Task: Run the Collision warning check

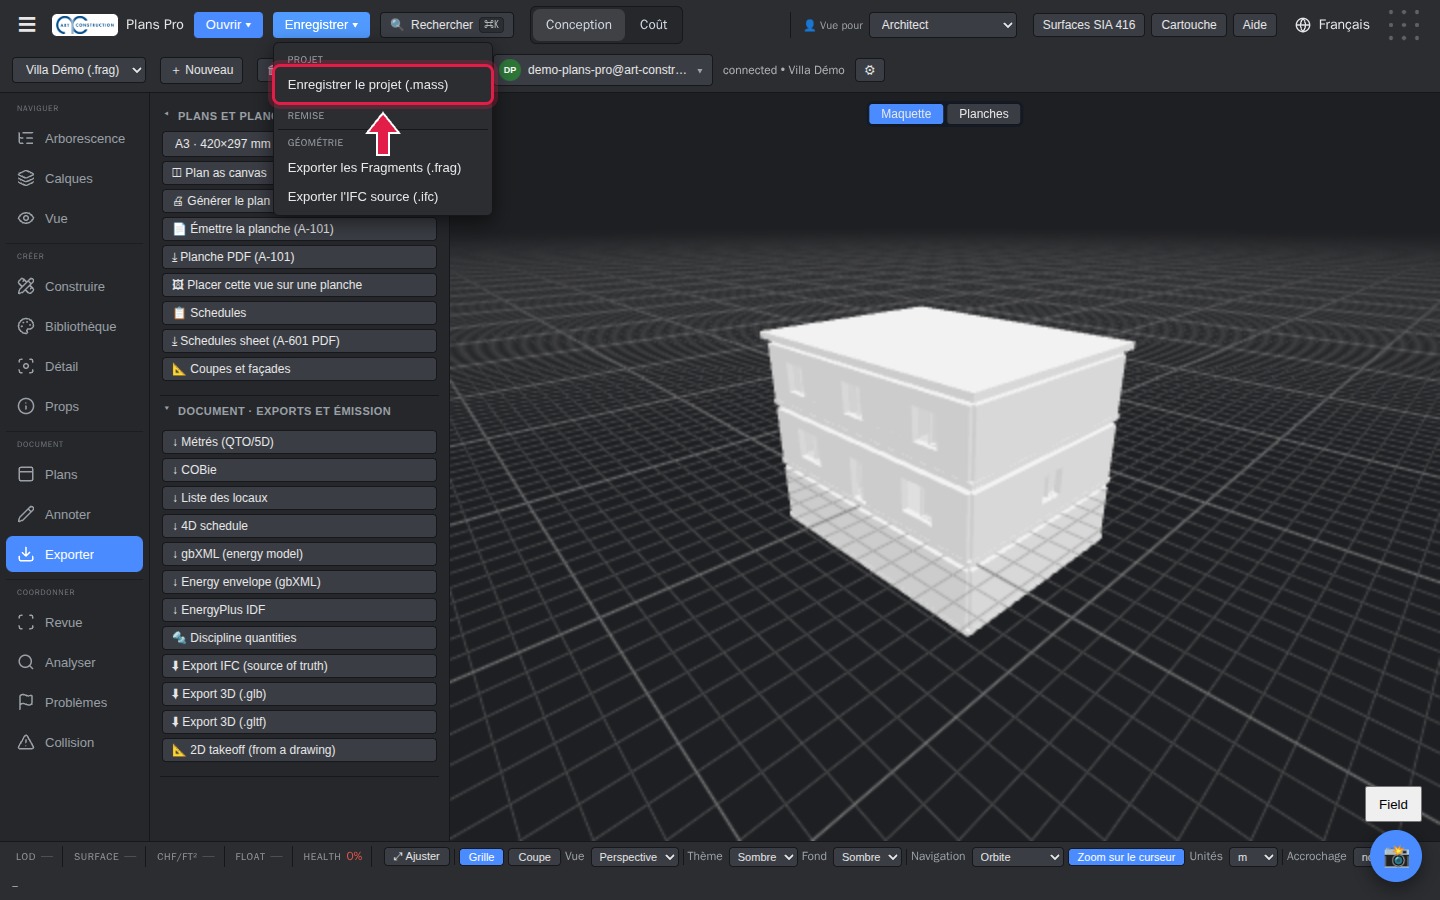Action: 75,743
